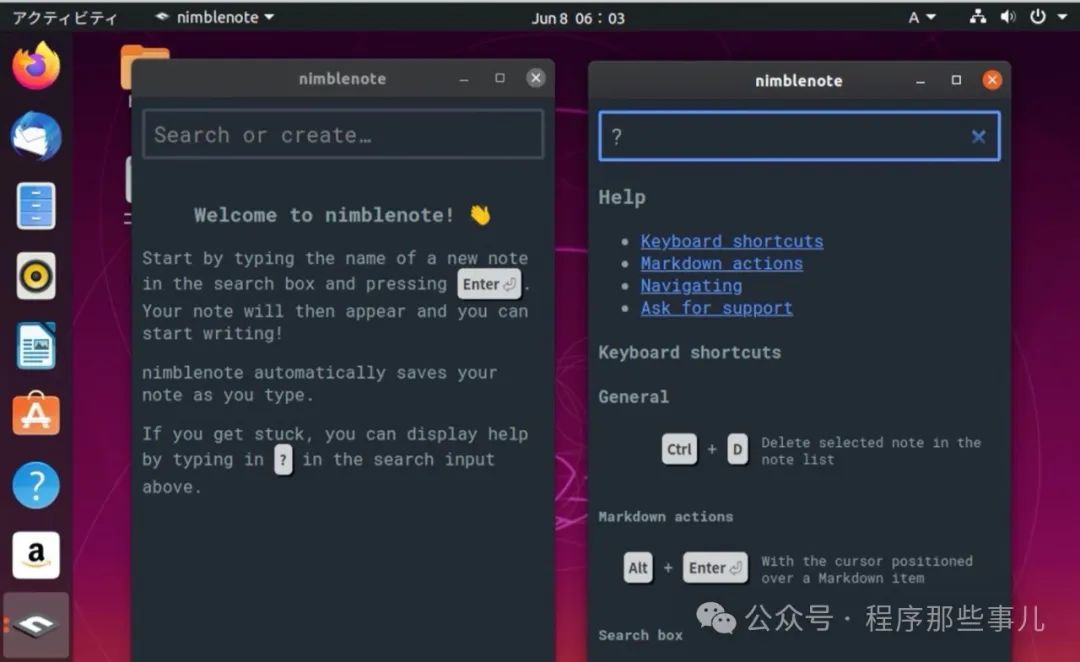This screenshot has height=662, width=1080.
Task: Open Rhythmbox music player in dock
Action: tap(36, 276)
